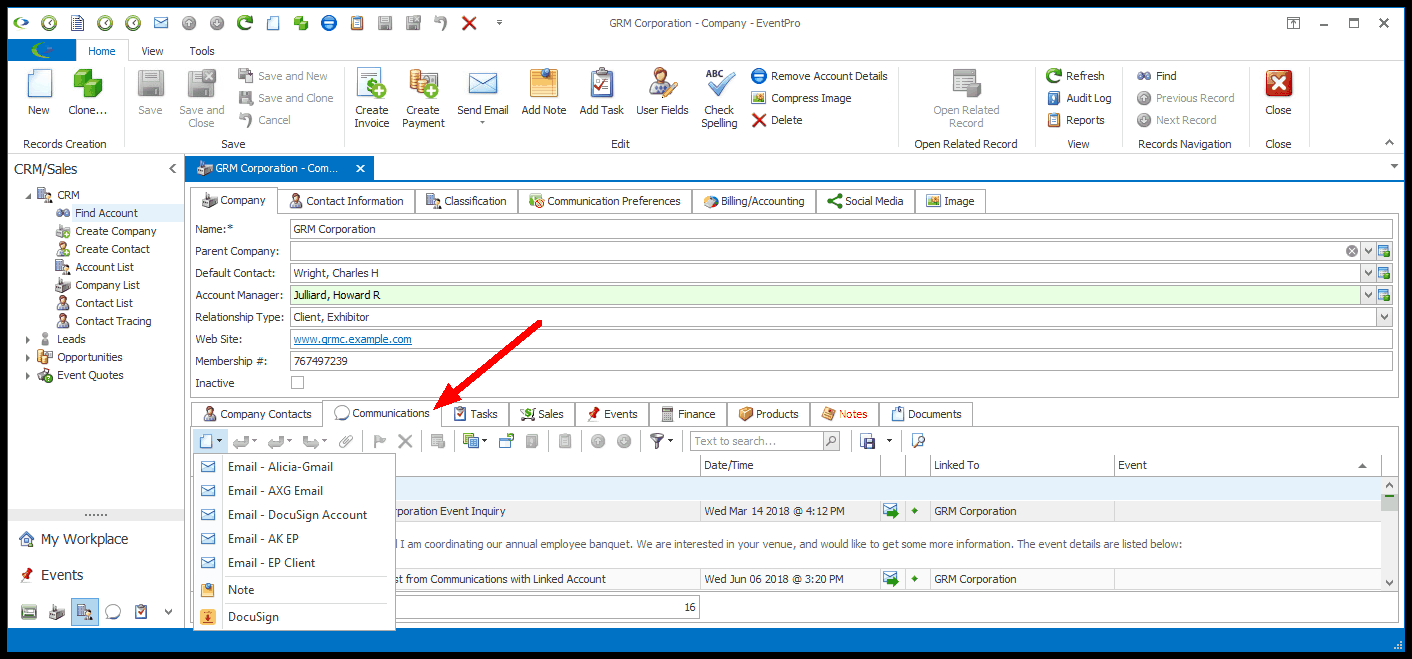Viewport: 1412px width, 659px height.
Task: Choose Email - Alicia-Gmail from the menu
Action: (294, 467)
